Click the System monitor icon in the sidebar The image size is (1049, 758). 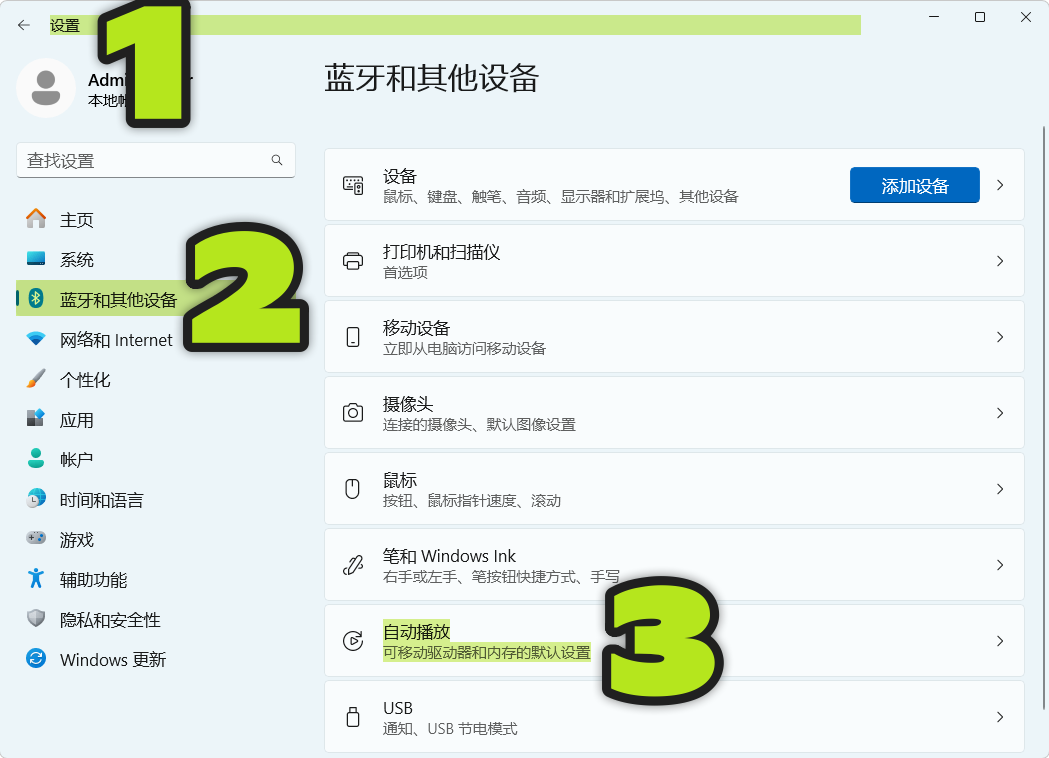coord(36,259)
